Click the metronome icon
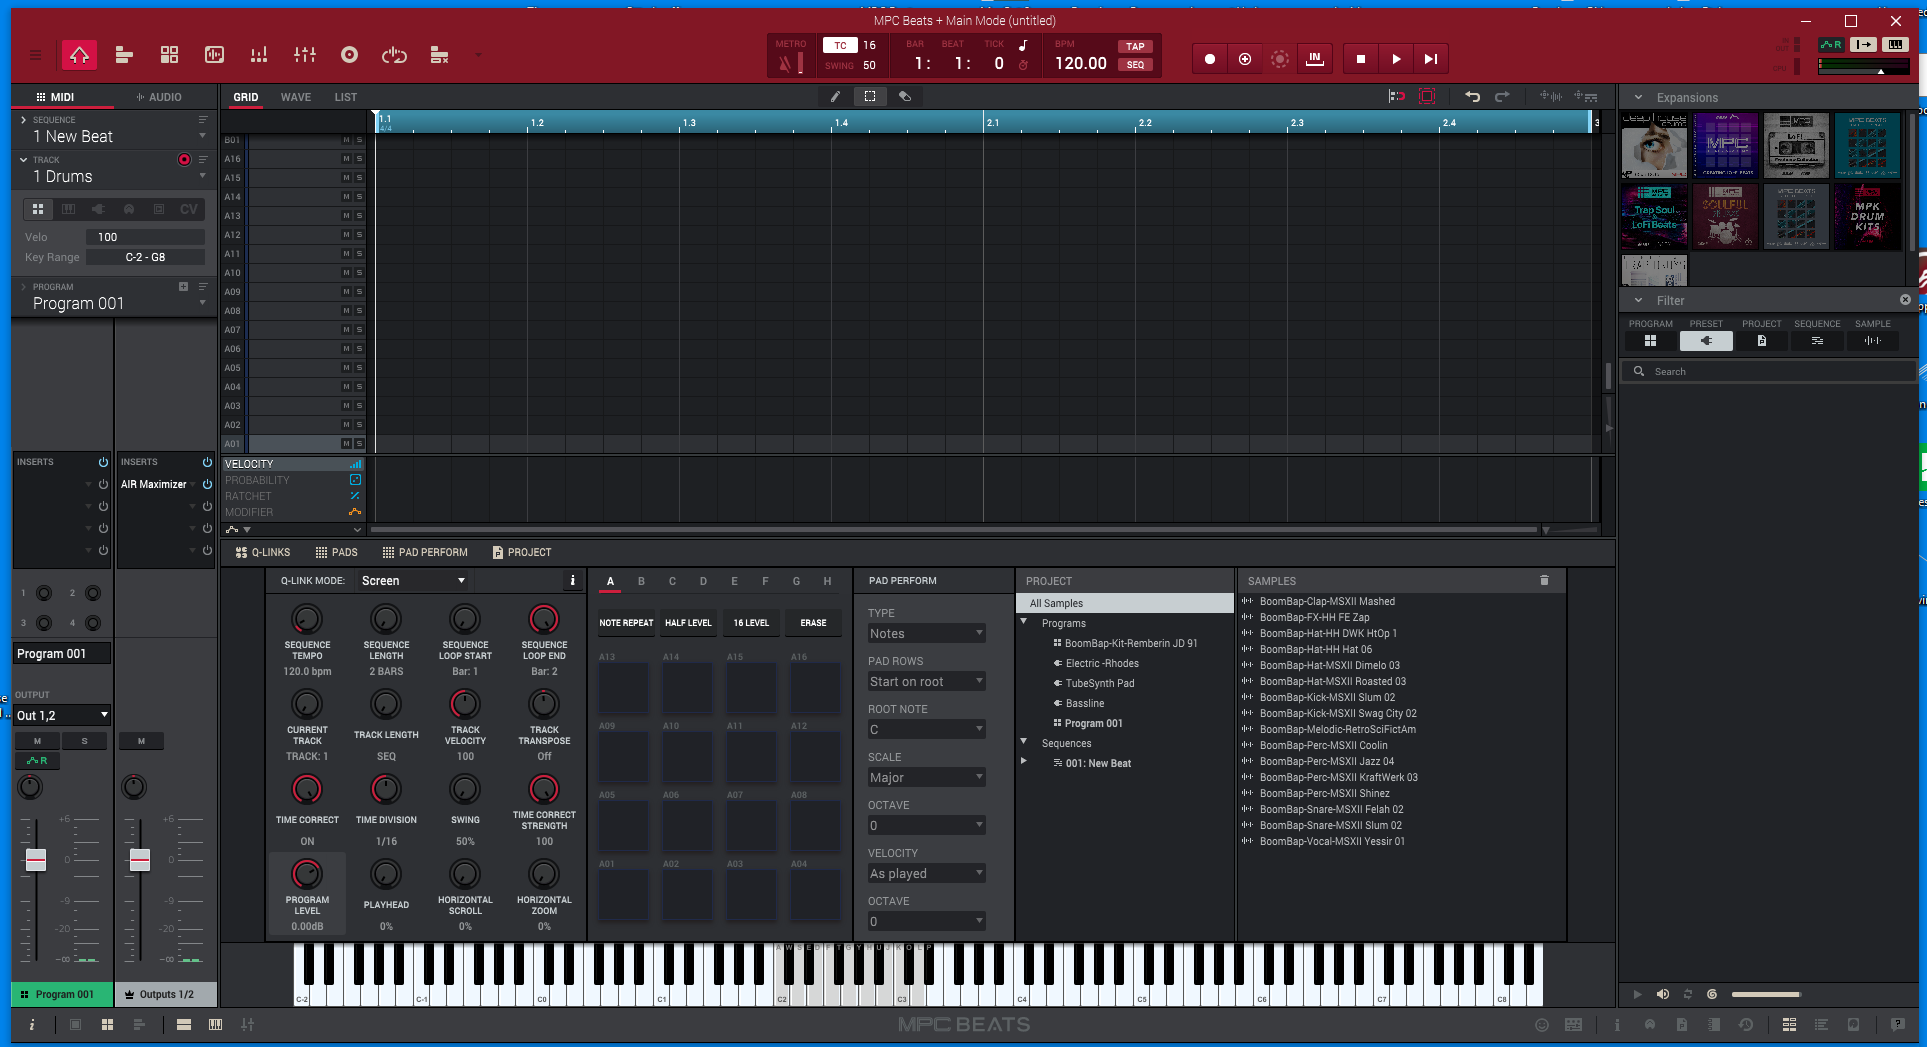 coord(785,64)
